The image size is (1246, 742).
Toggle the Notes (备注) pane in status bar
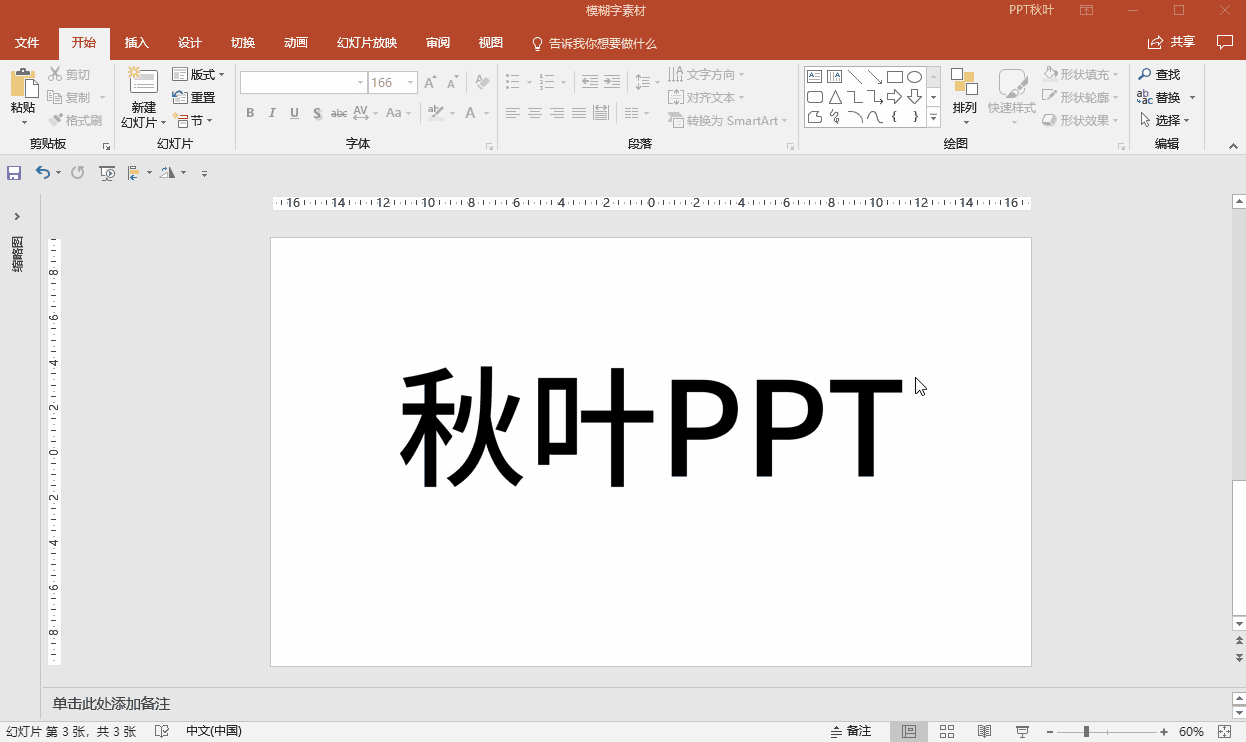pyautogui.click(x=851, y=731)
